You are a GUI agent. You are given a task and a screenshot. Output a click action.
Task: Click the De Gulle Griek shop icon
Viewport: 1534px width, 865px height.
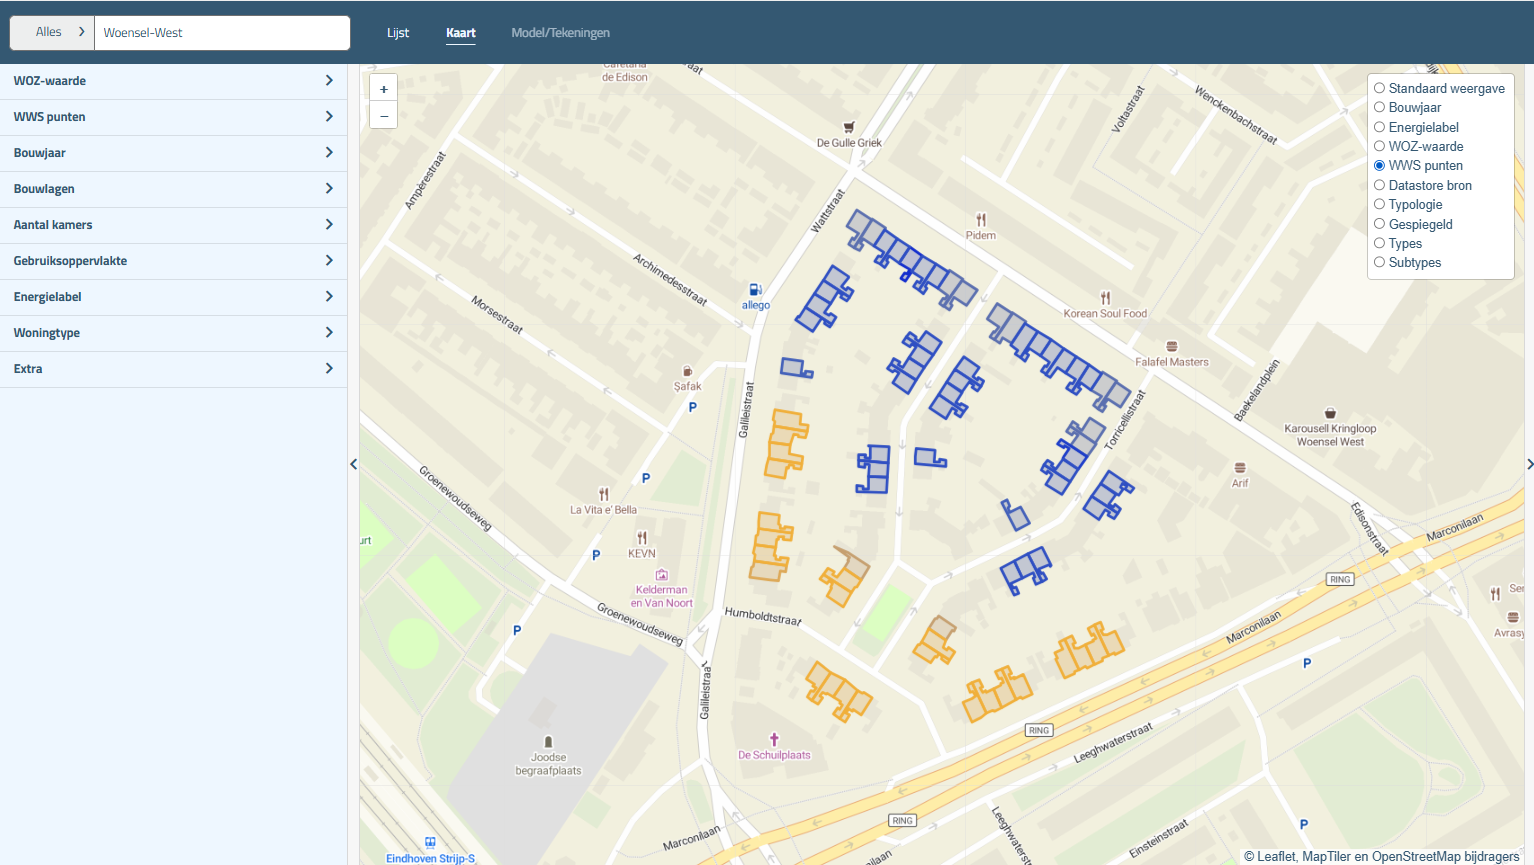848,126
